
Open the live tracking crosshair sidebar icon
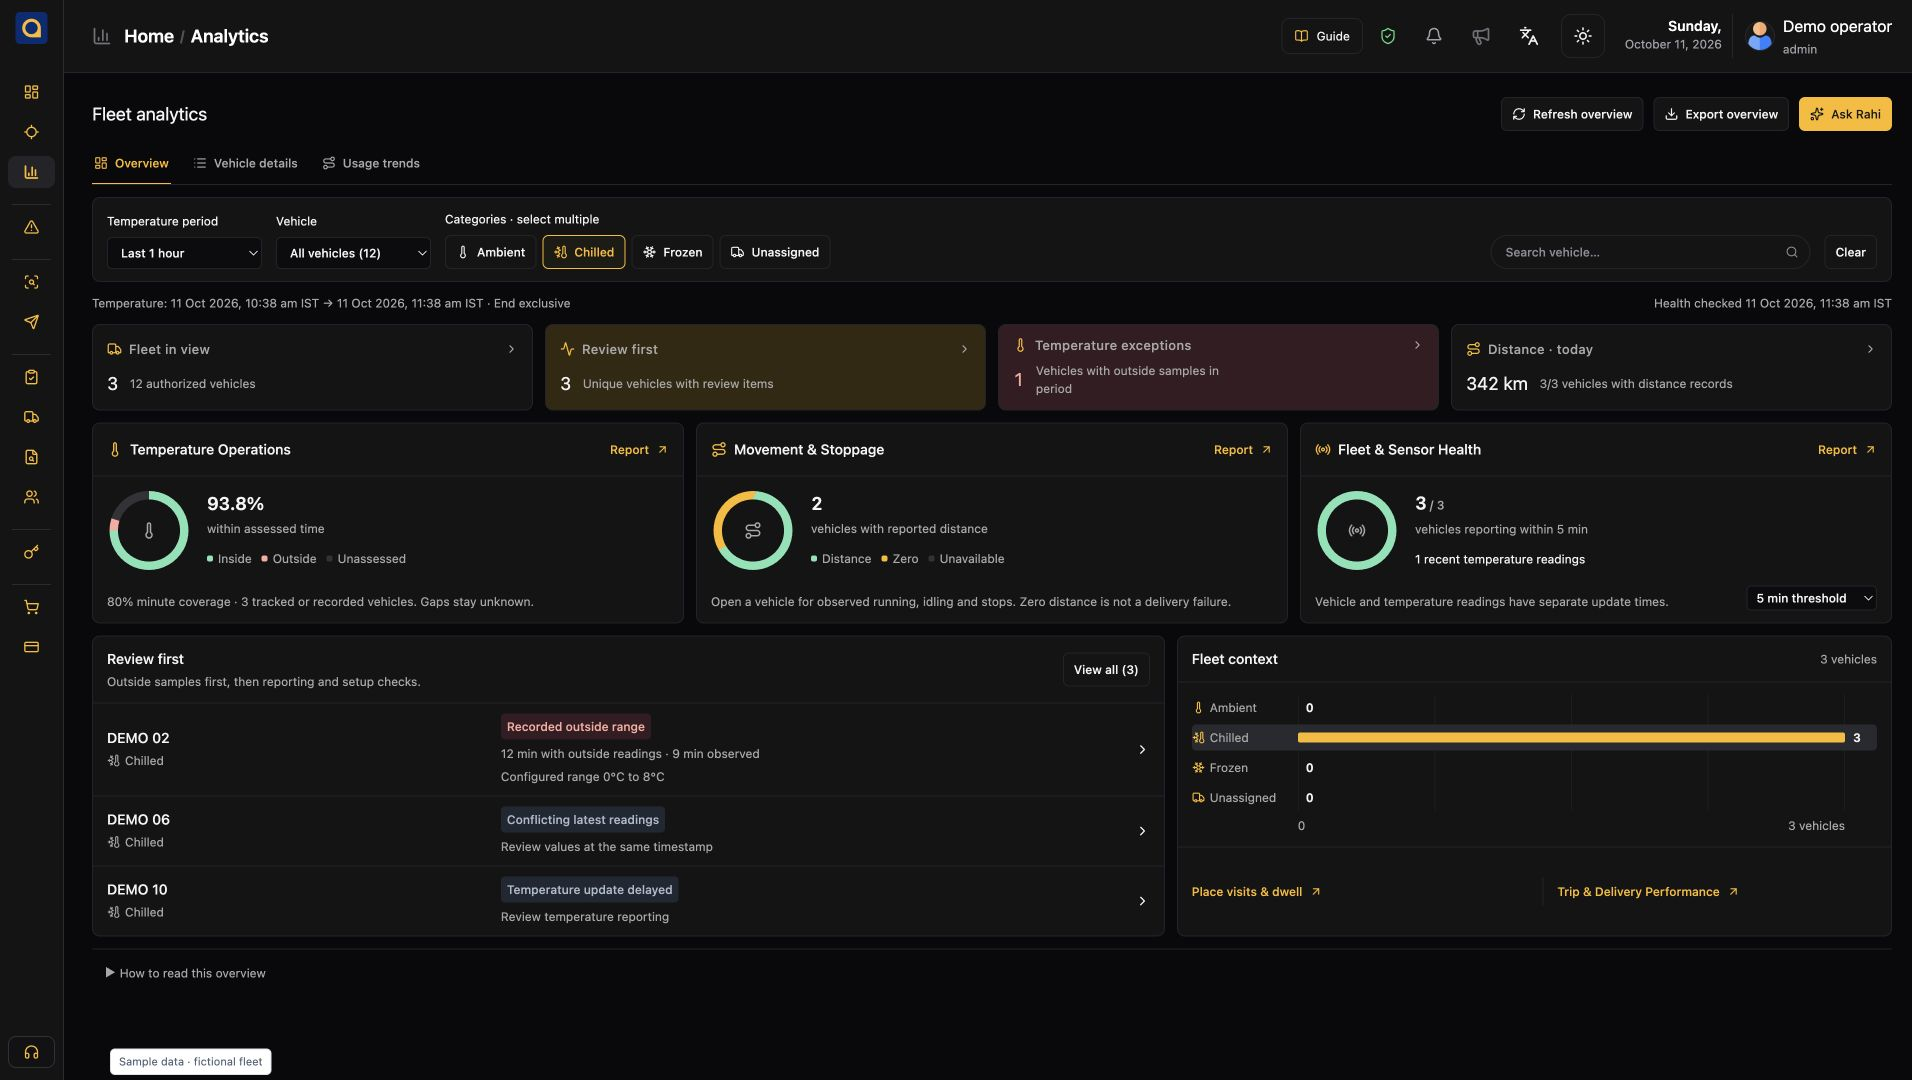click(x=31, y=132)
